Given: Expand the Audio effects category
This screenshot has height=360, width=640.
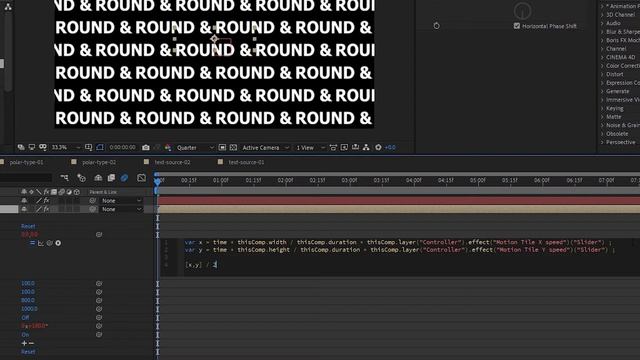Looking at the screenshot, I should pyautogui.click(x=602, y=23).
